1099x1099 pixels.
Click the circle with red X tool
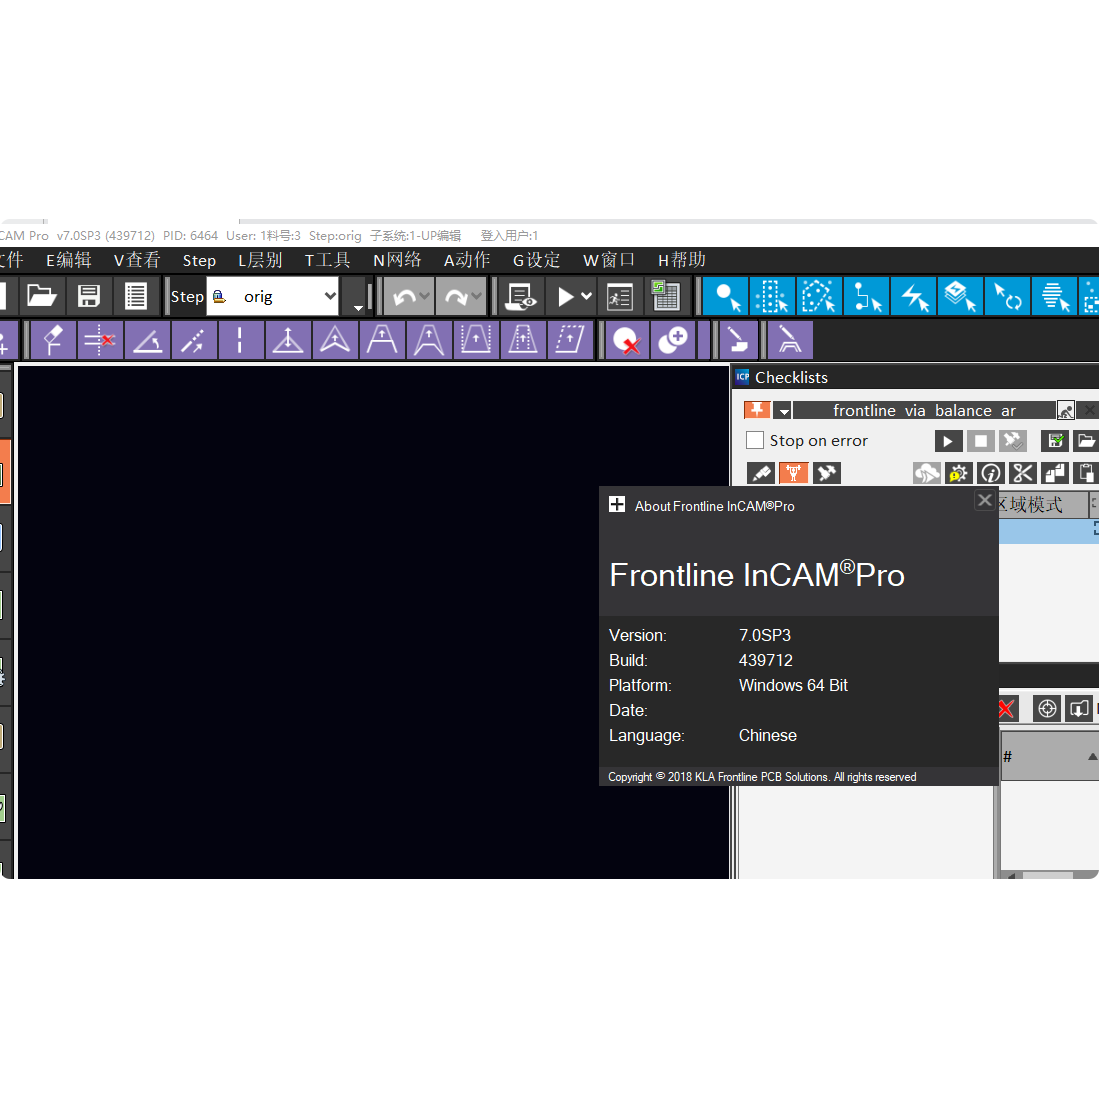(626, 341)
